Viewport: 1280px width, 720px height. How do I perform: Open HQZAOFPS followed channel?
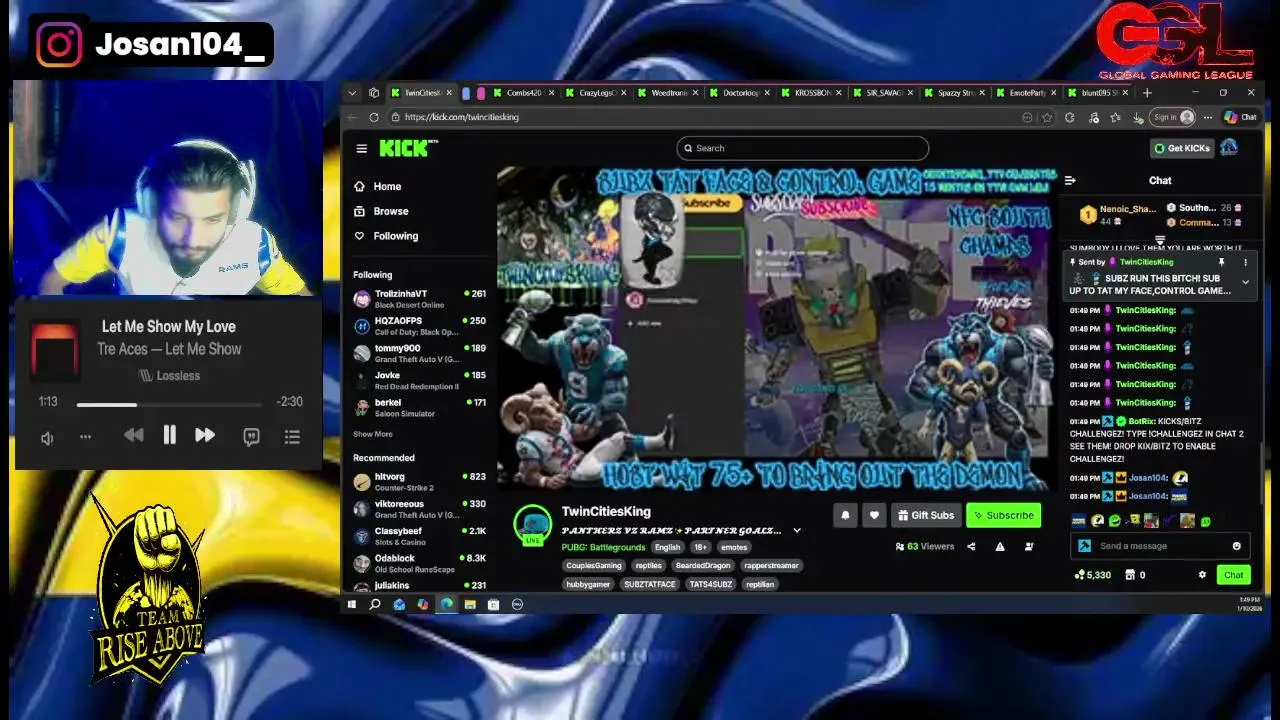(419, 326)
